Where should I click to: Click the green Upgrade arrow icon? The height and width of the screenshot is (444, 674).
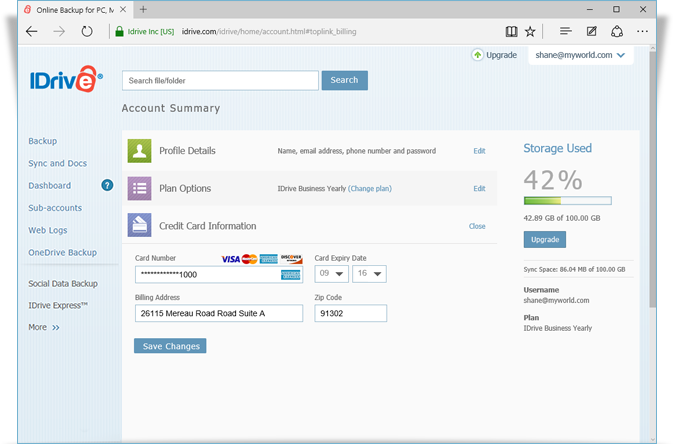pos(477,55)
